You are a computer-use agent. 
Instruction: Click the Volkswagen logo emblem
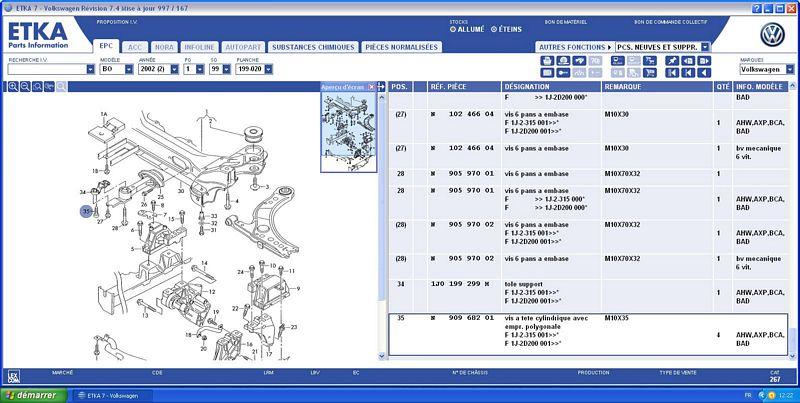772,35
